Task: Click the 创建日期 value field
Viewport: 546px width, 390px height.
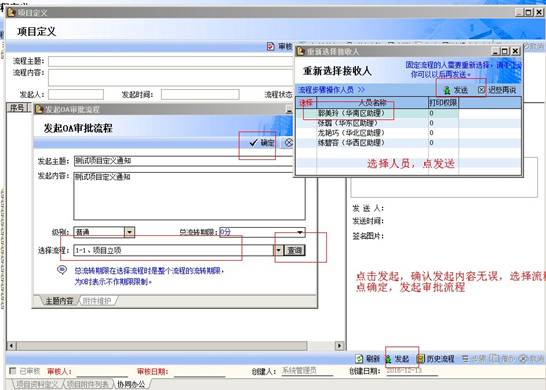Action: [x=412, y=371]
